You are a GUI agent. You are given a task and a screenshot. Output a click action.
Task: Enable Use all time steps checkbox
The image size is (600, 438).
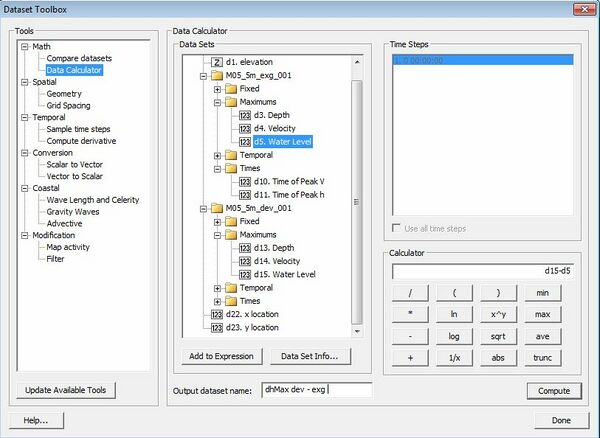coord(397,229)
